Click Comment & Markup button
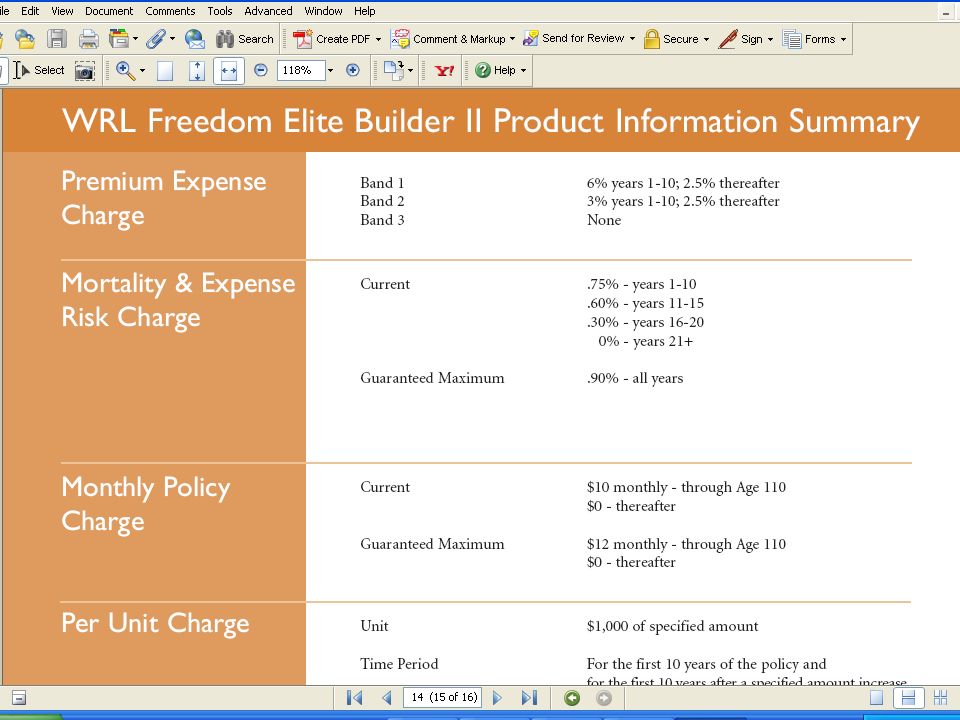960x720 pixels. click(448, 39)
